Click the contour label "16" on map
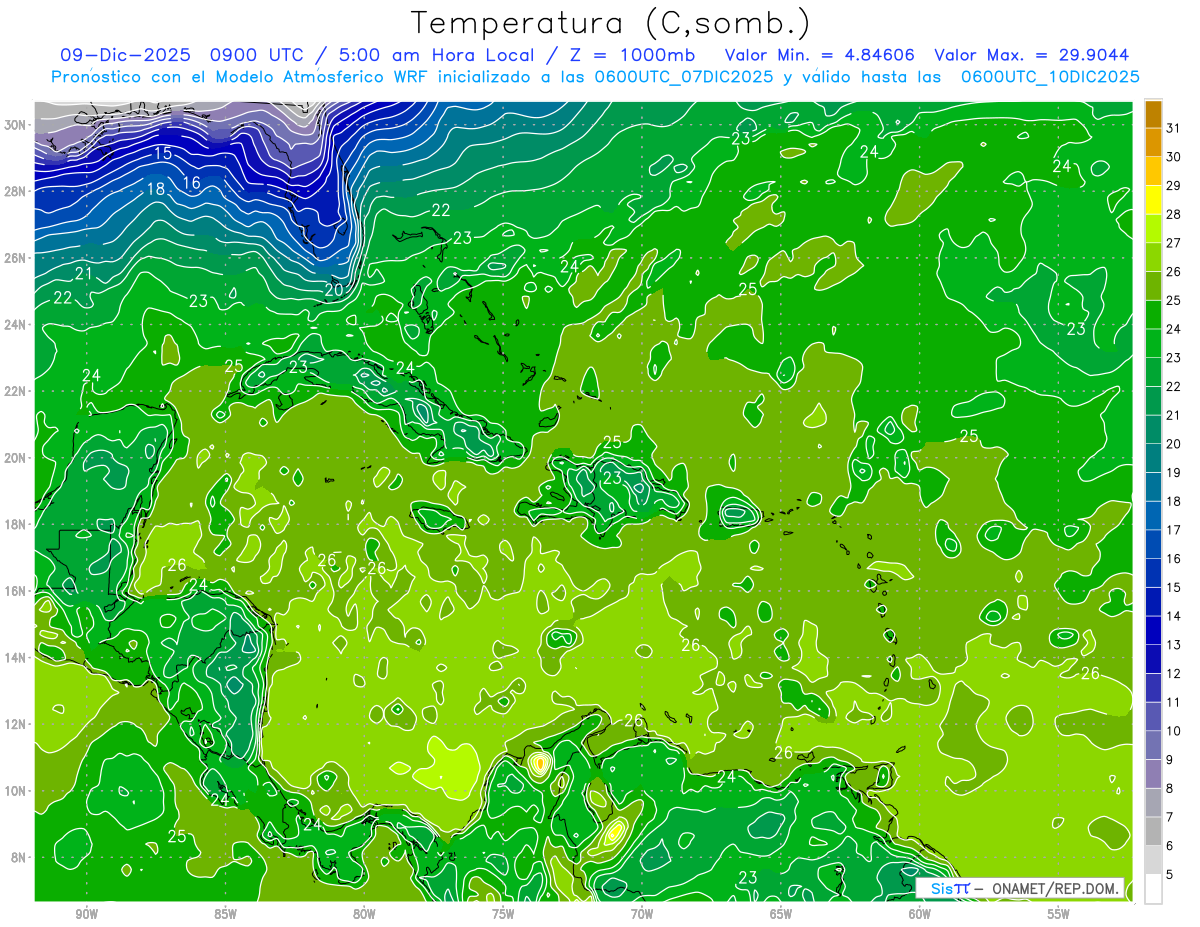This screenshot has width=1200, height=927. click(192, 183)
